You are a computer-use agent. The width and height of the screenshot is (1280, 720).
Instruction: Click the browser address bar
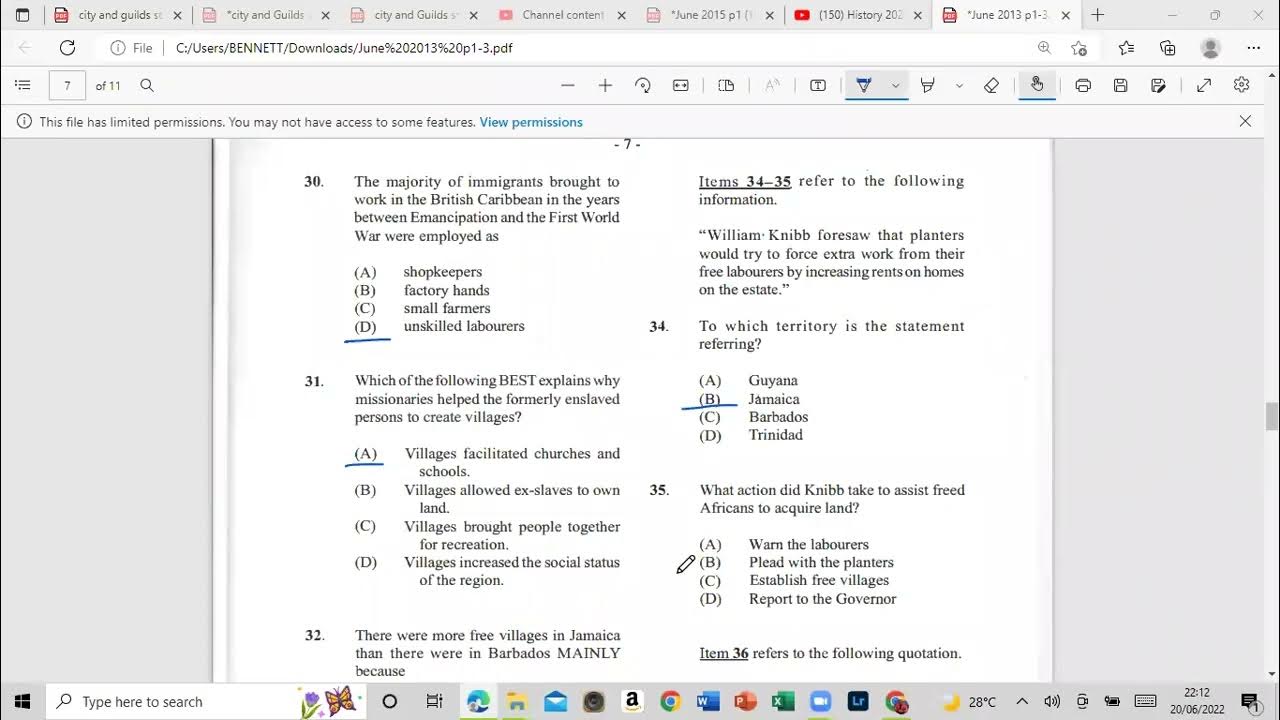coord(600,48)
